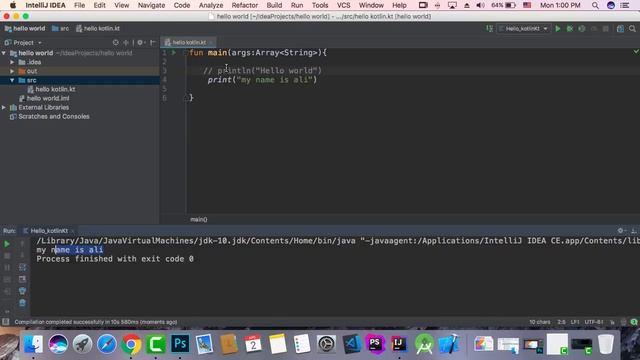Screen dimensions: 640x360
Task: Toggle tool window buttons via status bar corner
Action: (x=6, y=322)
